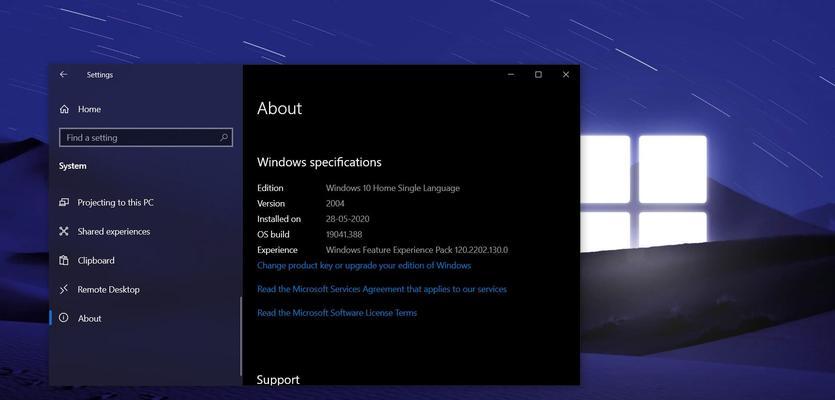Click the Clipboard icon
The image size is (835, 400).
point(64,260)
